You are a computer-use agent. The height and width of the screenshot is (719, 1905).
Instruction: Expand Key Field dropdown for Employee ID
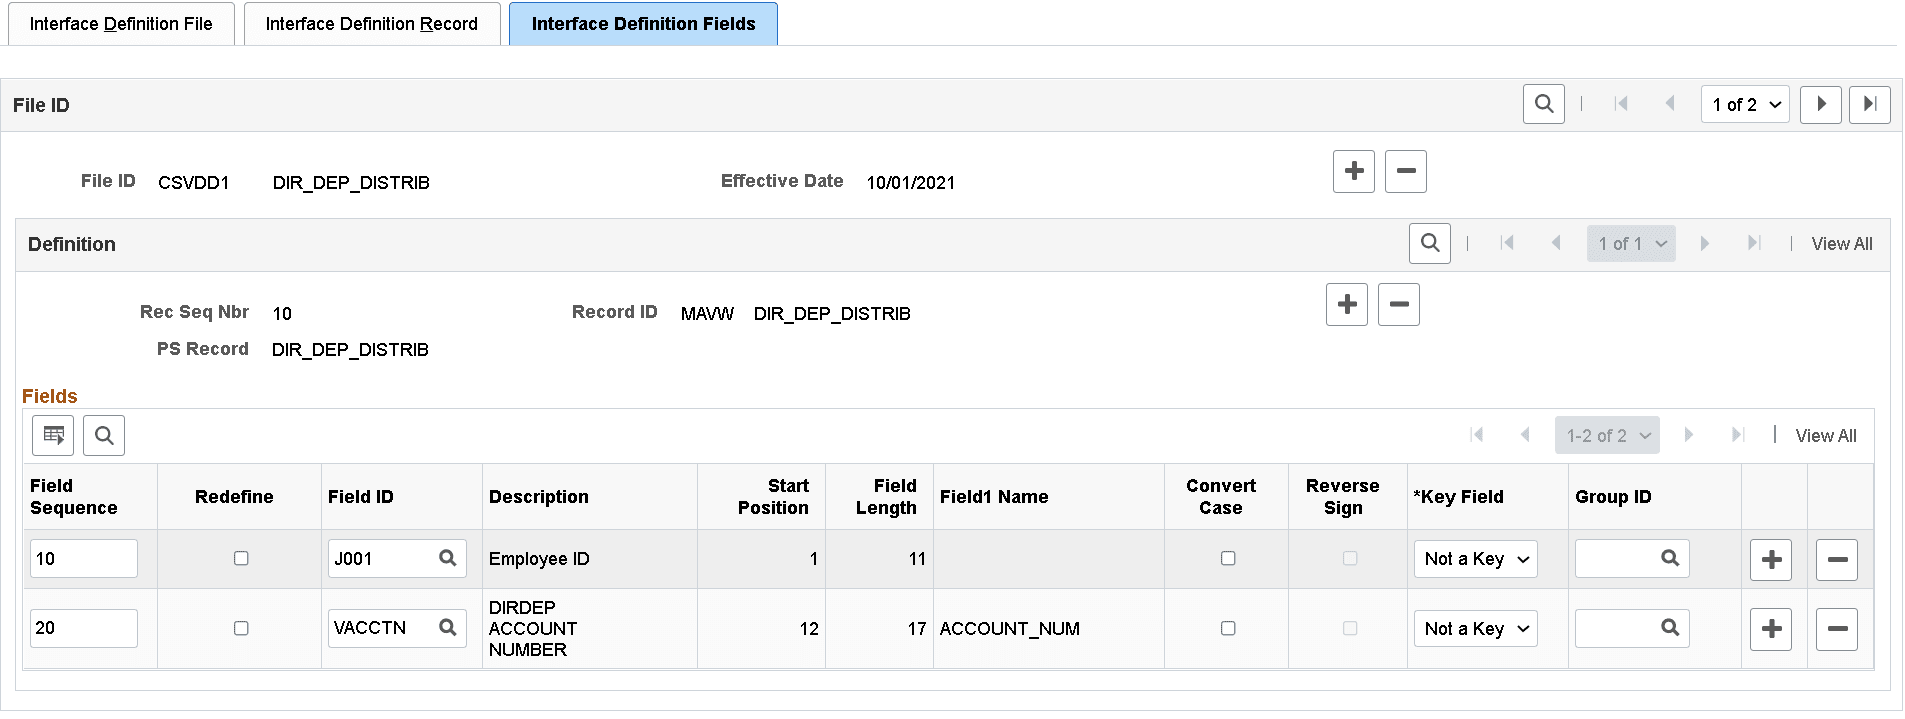1475,559
